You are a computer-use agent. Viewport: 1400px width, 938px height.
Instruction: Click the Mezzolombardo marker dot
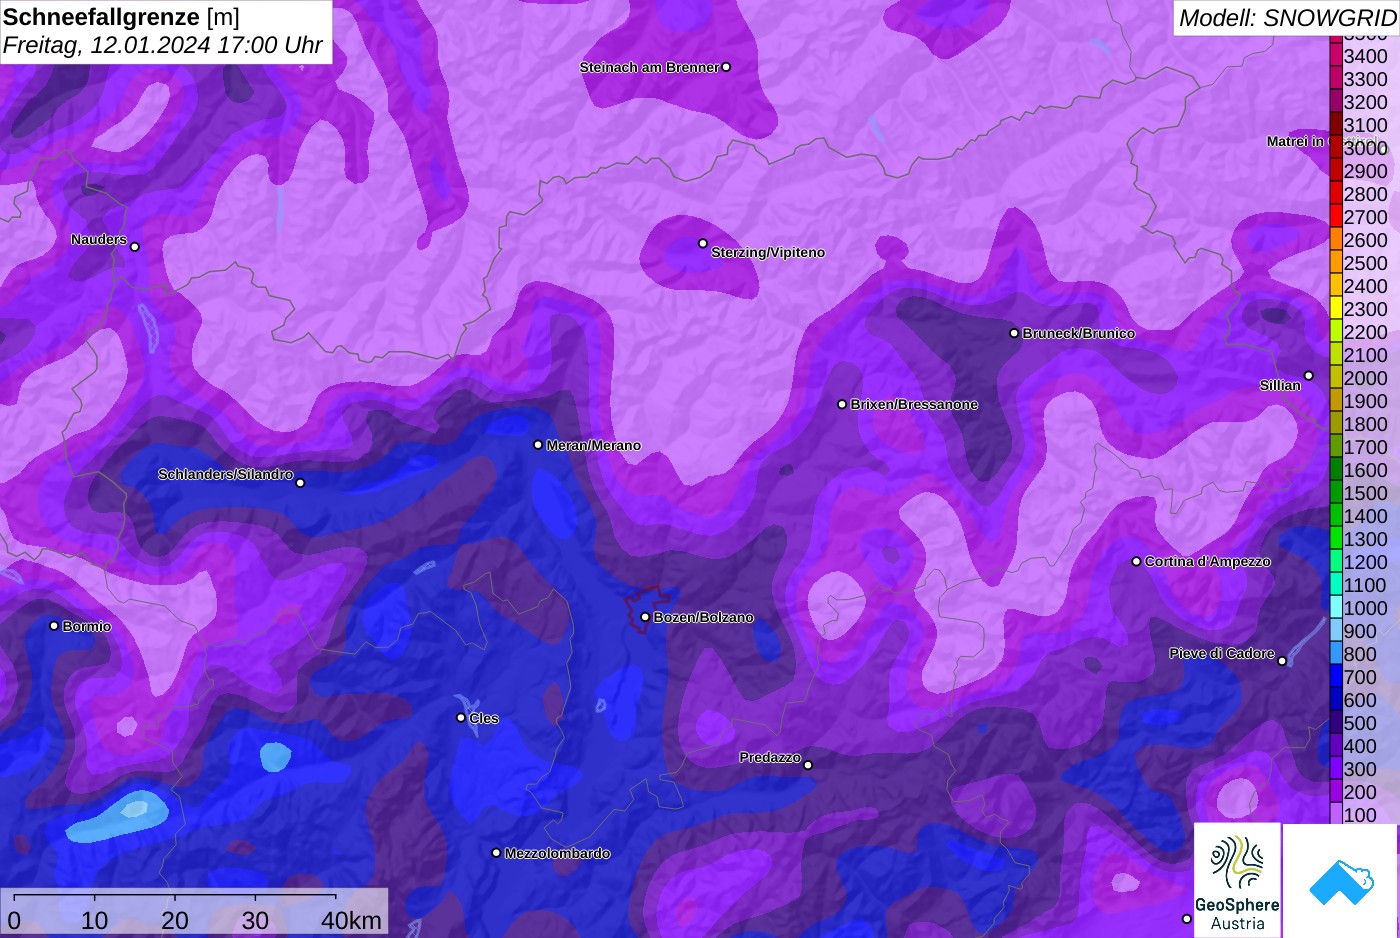(496, 853)
